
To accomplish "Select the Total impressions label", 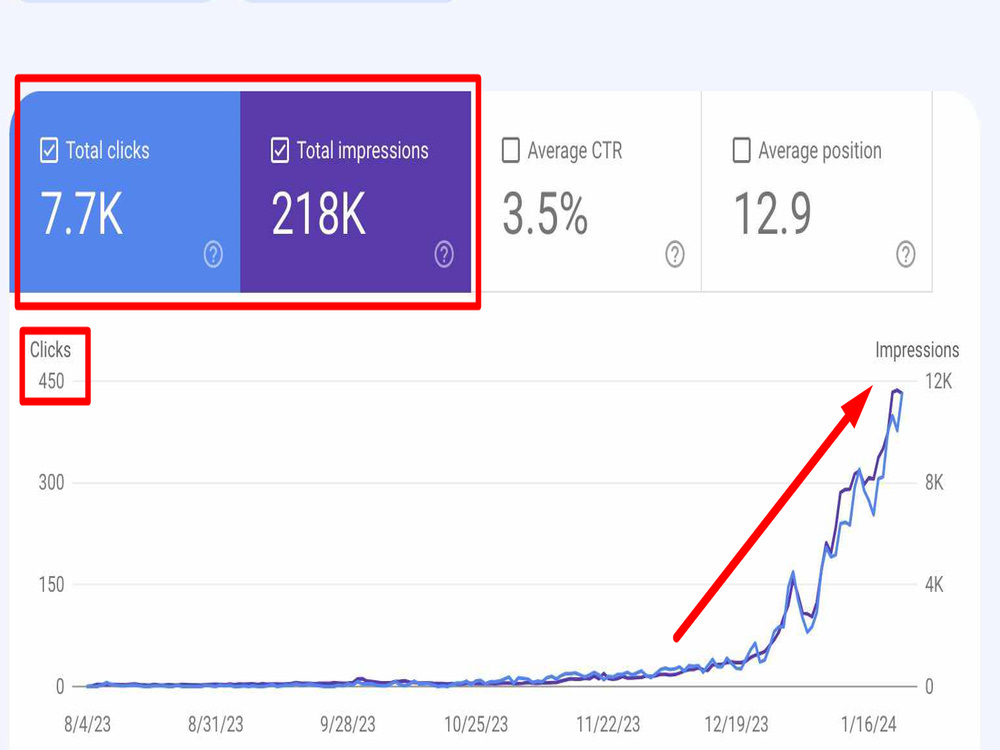I will point(363,151).
